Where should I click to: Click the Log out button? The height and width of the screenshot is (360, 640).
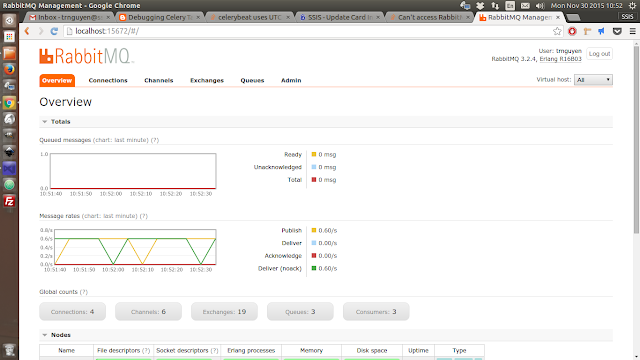[x=599, y=54]
